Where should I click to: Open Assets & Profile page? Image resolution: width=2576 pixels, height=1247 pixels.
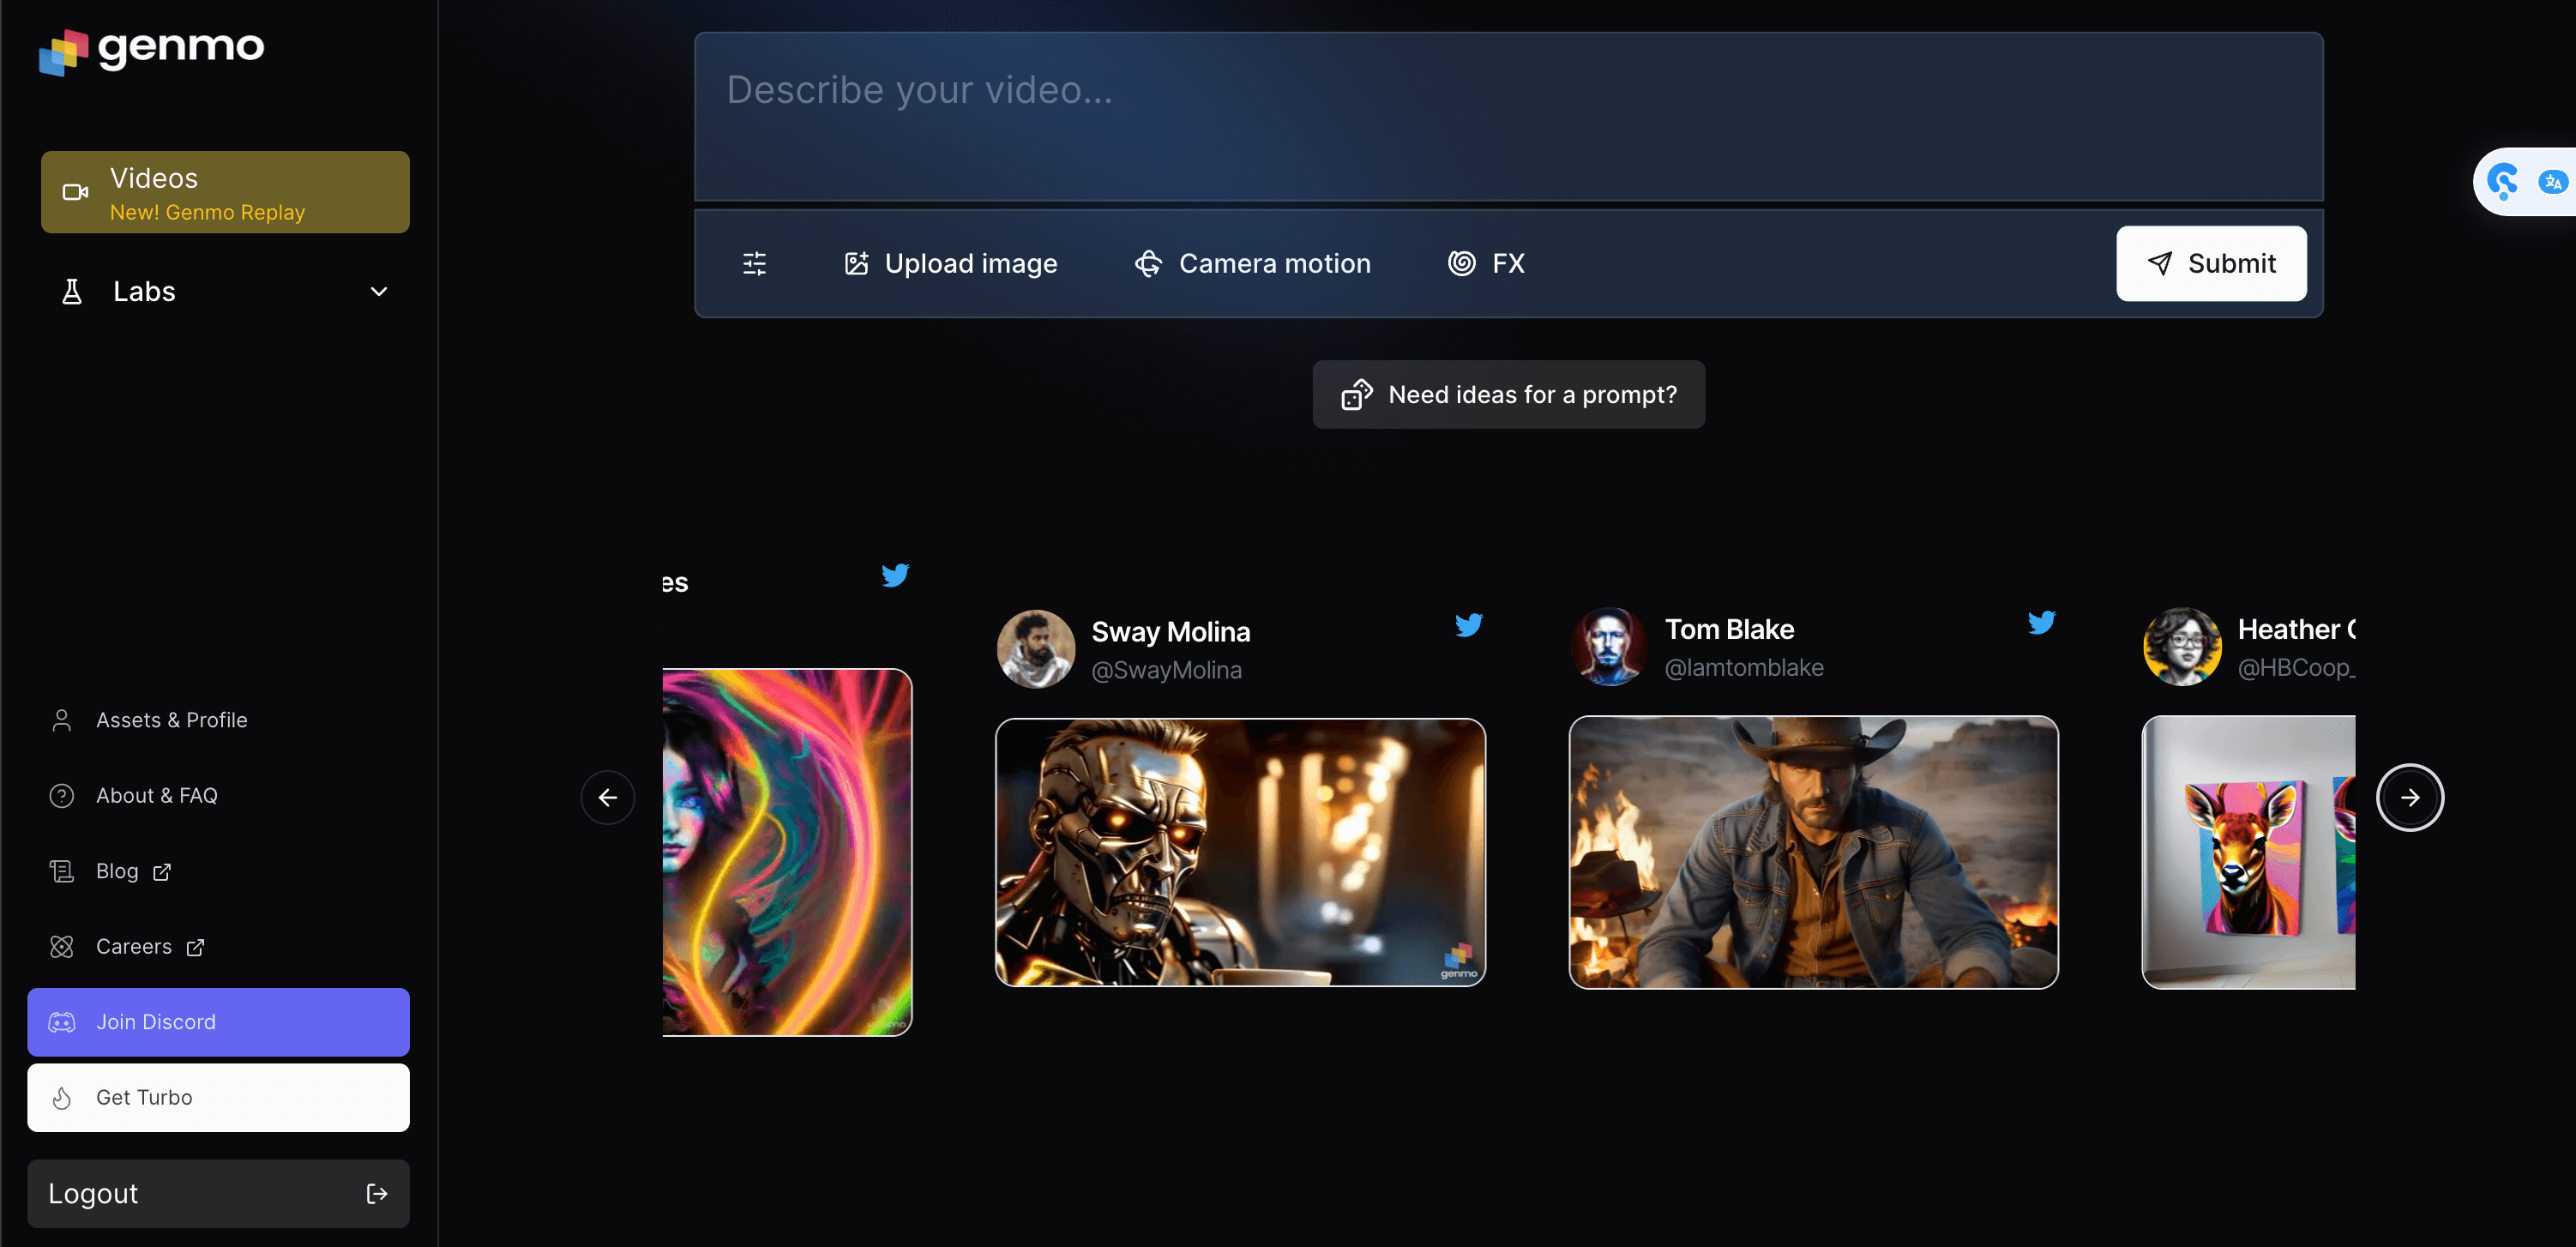[x=171, y=720]
